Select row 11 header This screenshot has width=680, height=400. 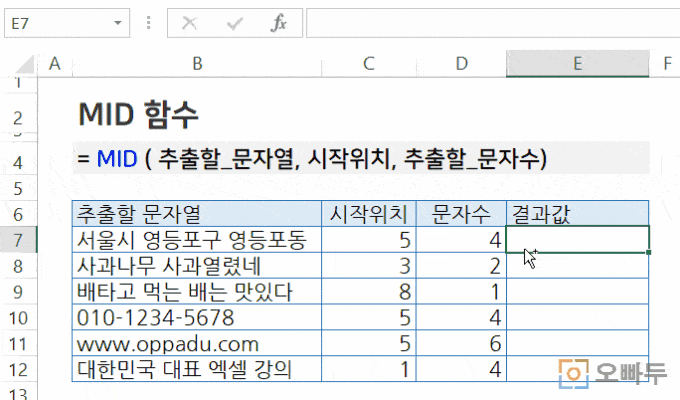pyautogui.click(x=18, y=344)
